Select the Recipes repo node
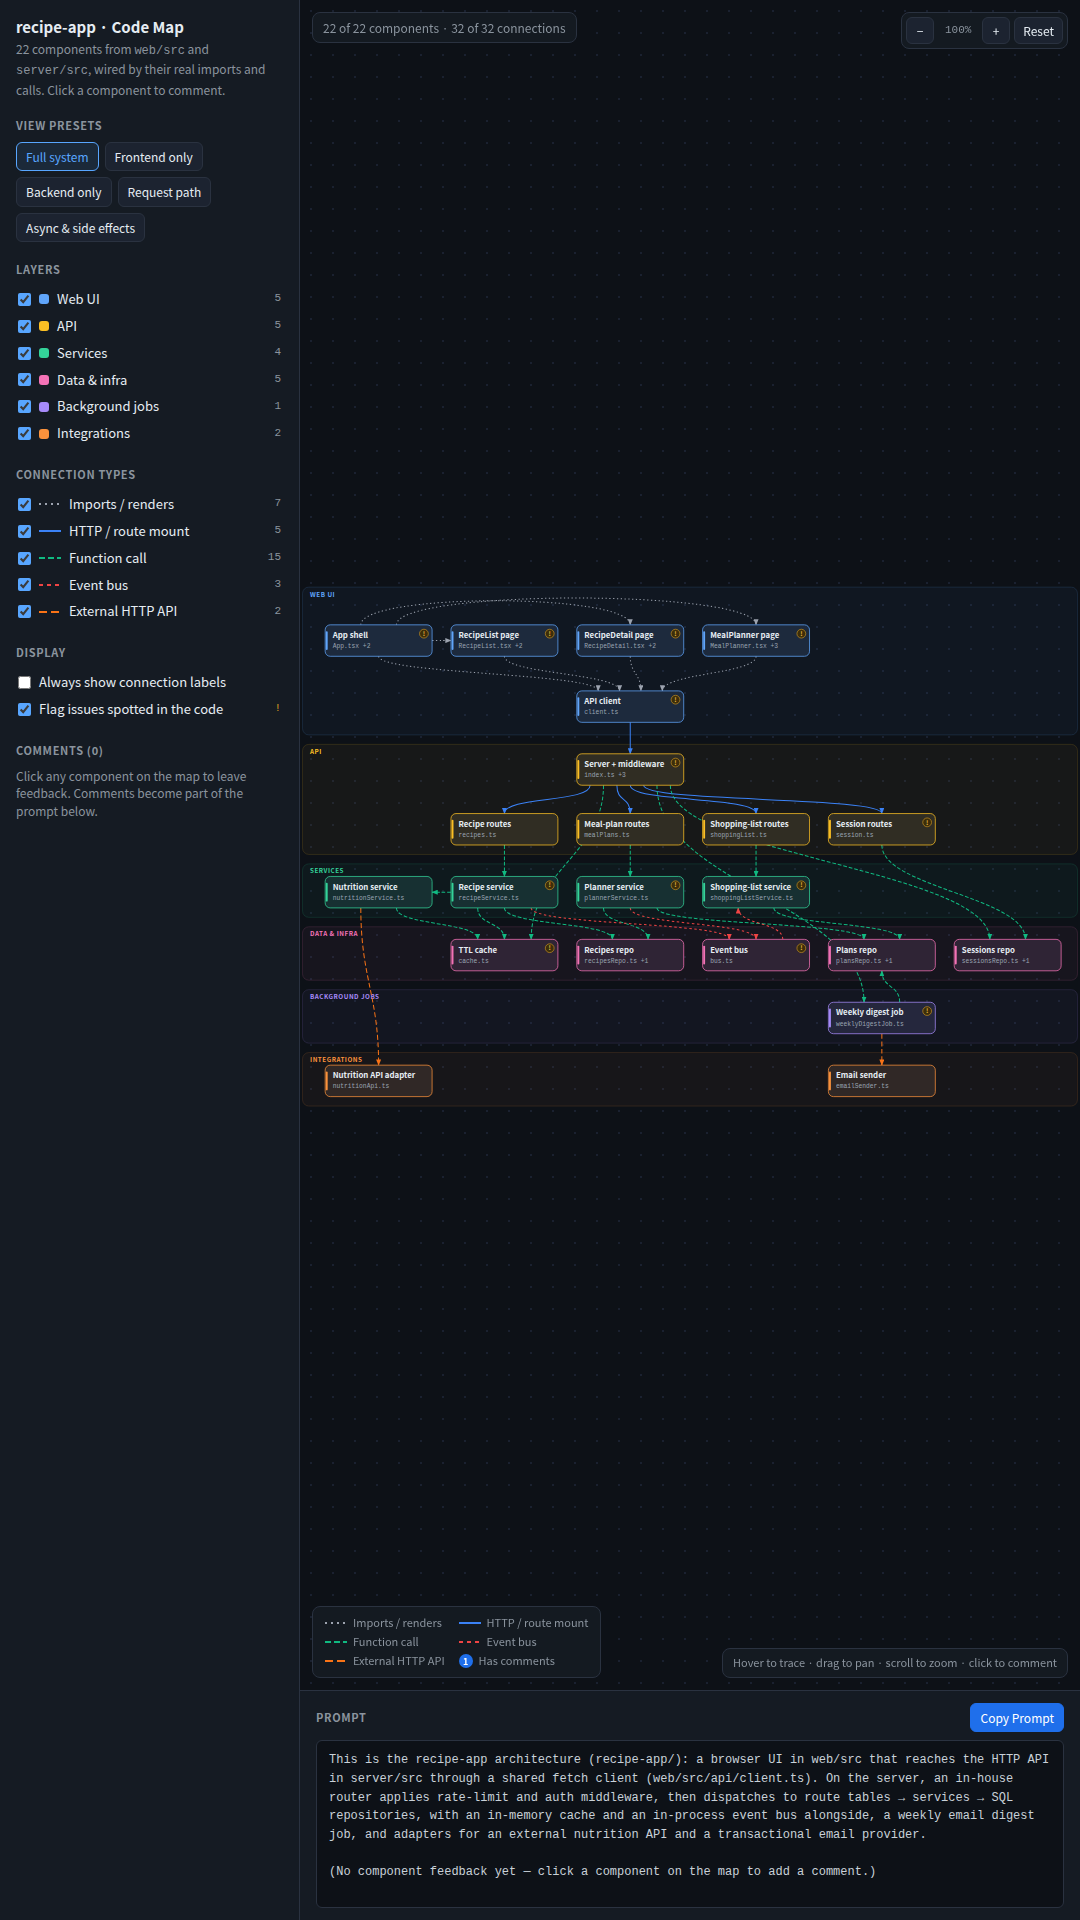Screen dimensions: 1080x1920 click(630, 955)
